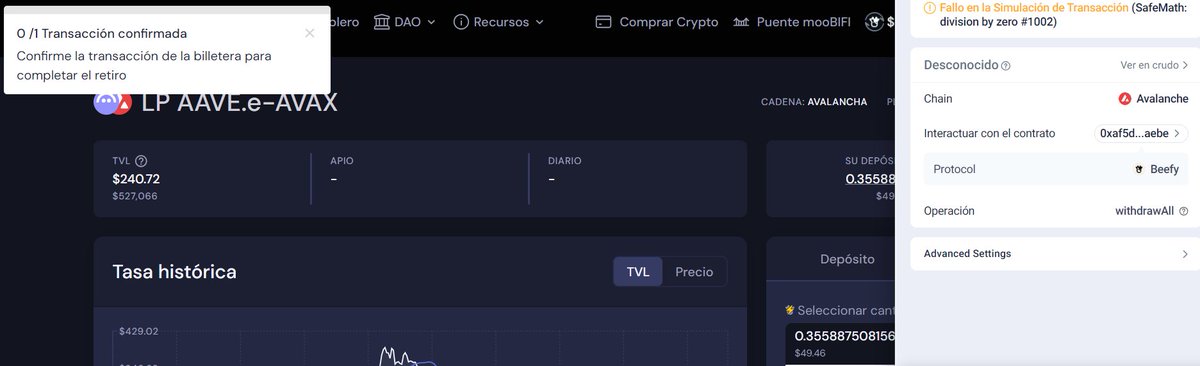Expand the Recursos menu
This screenshot has height=366, width=1200.
pos(498,22)
